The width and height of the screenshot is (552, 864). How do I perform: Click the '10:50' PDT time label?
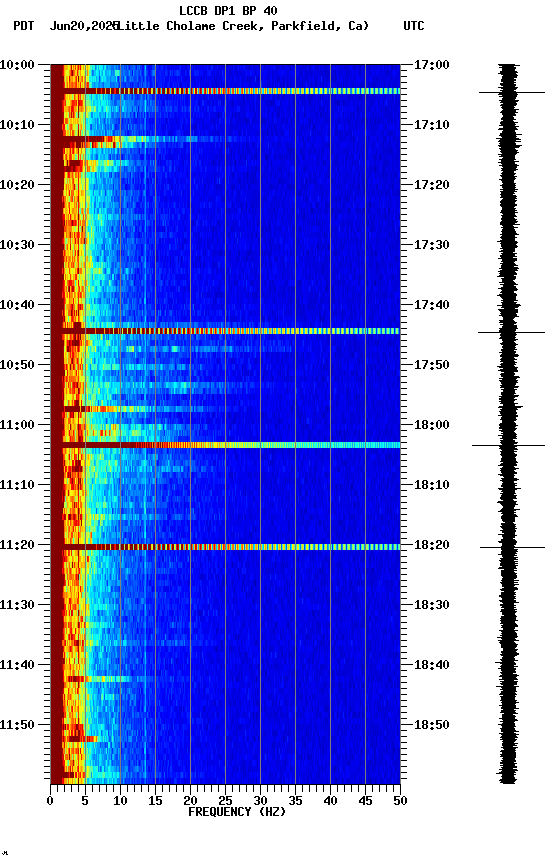click(x=17, y=365)
